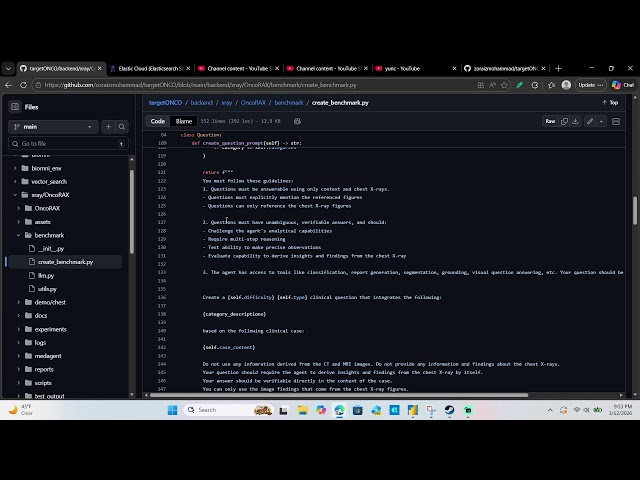Copy the raw file contents icon

click(564, 121)
